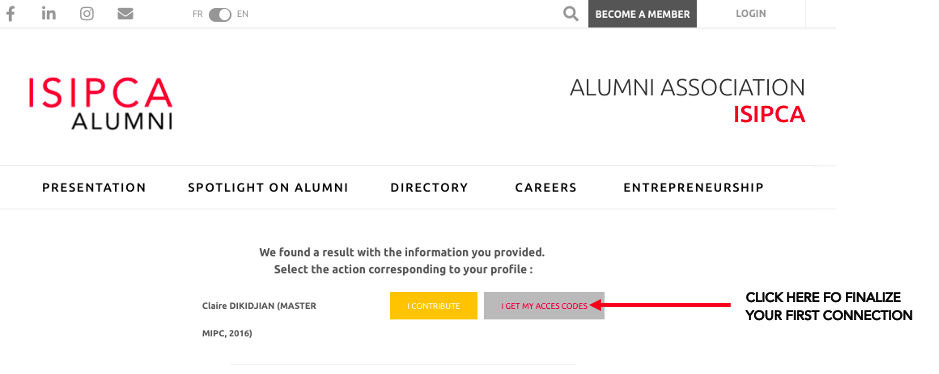The image size is (939, 374).
Task: Click the Claire DIKIDJIAN profile result
Action: tap(259, 320)
